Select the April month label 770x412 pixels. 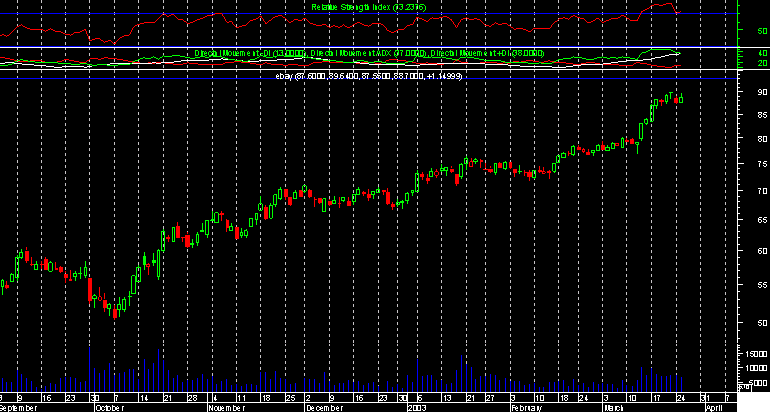click(x=714, y=408)
